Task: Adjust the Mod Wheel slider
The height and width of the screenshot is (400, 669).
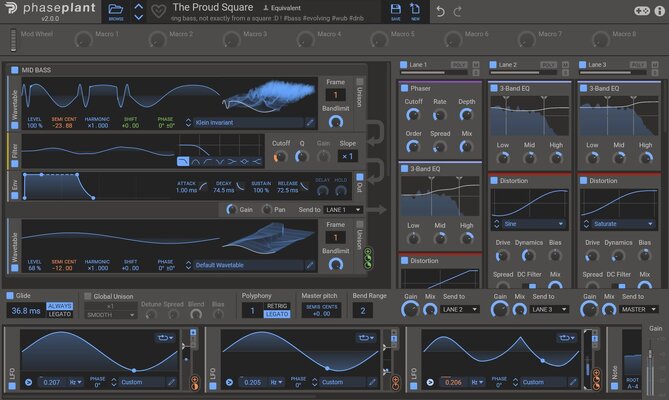Action: click(14, 40)
